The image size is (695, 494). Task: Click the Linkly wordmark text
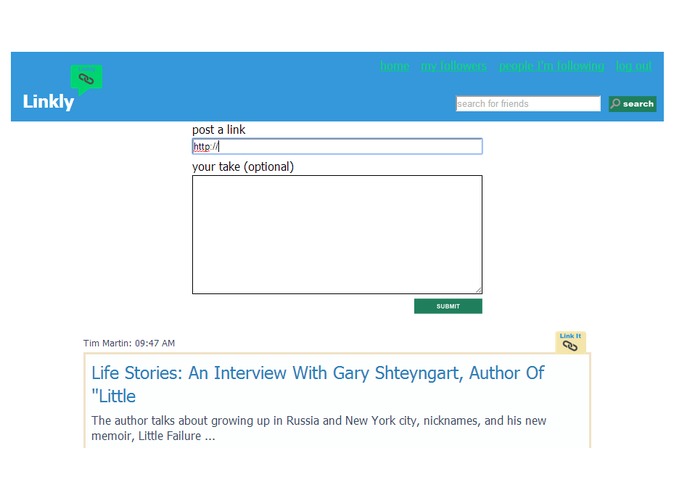click(48, 102)
